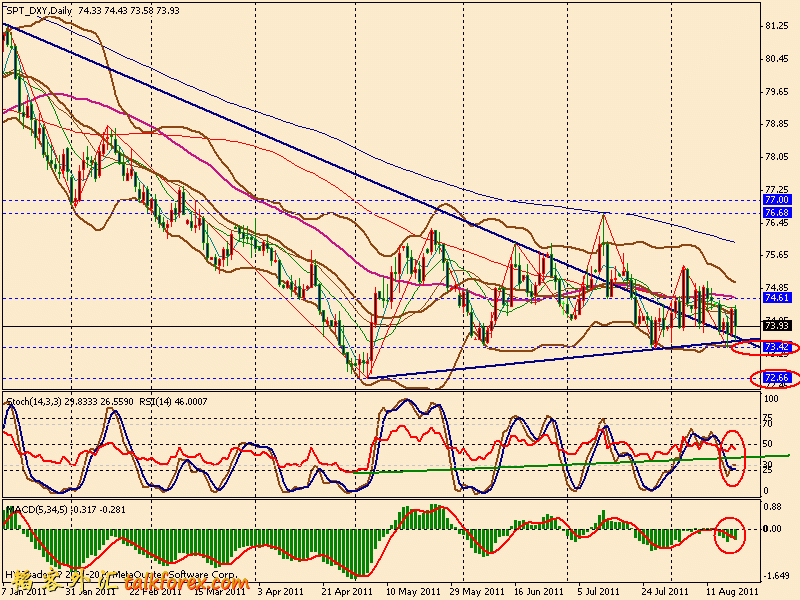Click the 3 Apr 2011 date label
The image size is (800, 600).
[x=280, y=592]
